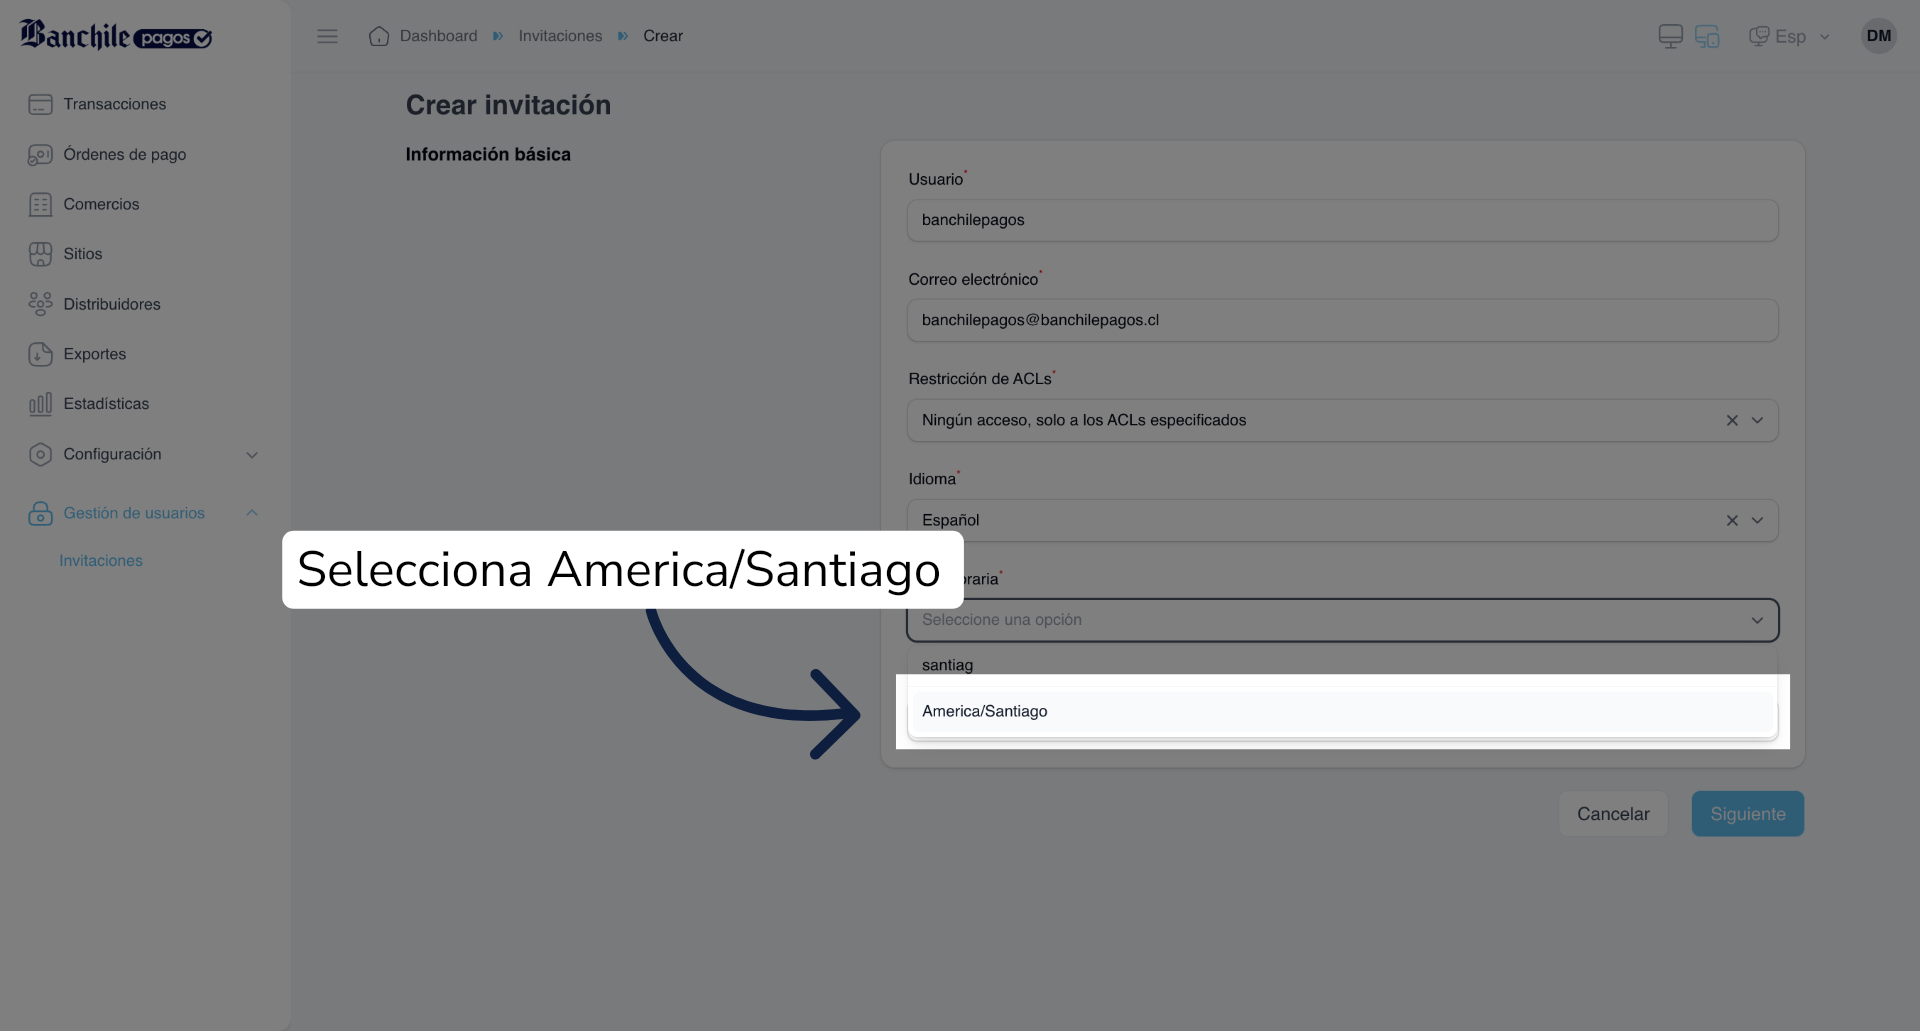Click the Siguiente button
Screen dimensions: 1920x1031
tap(1747, 814)
